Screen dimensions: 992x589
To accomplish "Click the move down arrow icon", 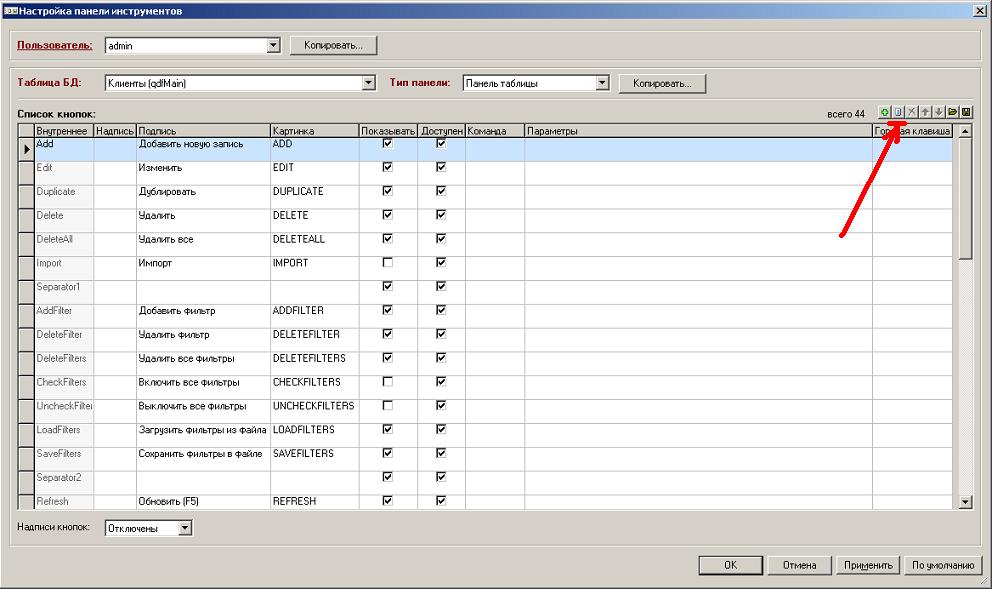I will 938,113.
